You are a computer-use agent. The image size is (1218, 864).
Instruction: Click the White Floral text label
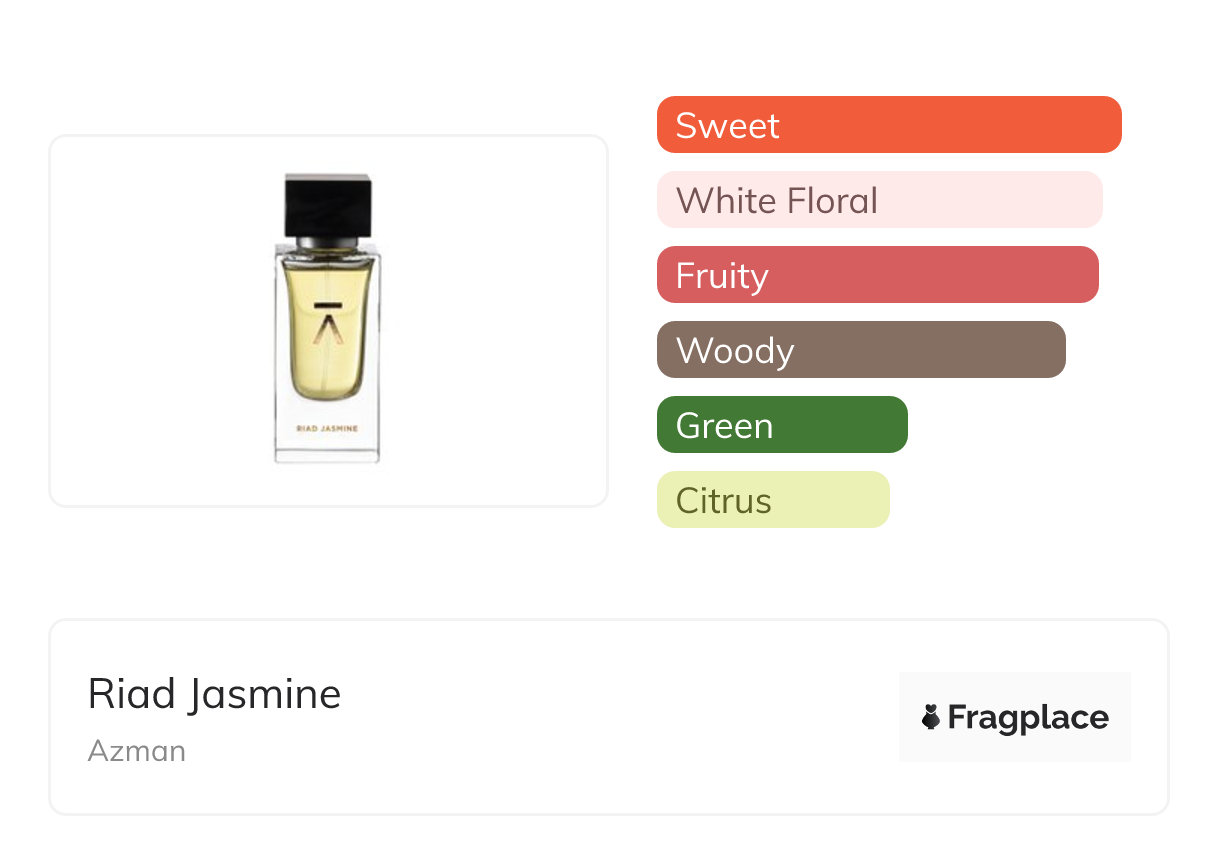[776, 201]
